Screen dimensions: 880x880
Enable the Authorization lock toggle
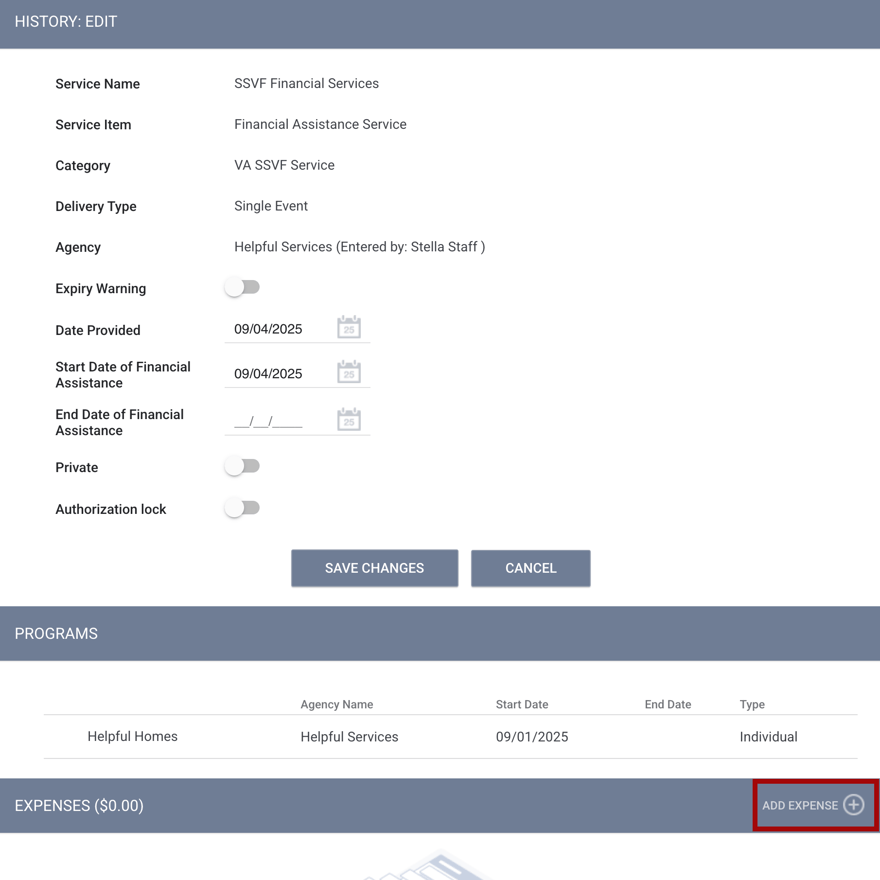tap(242, 508)
